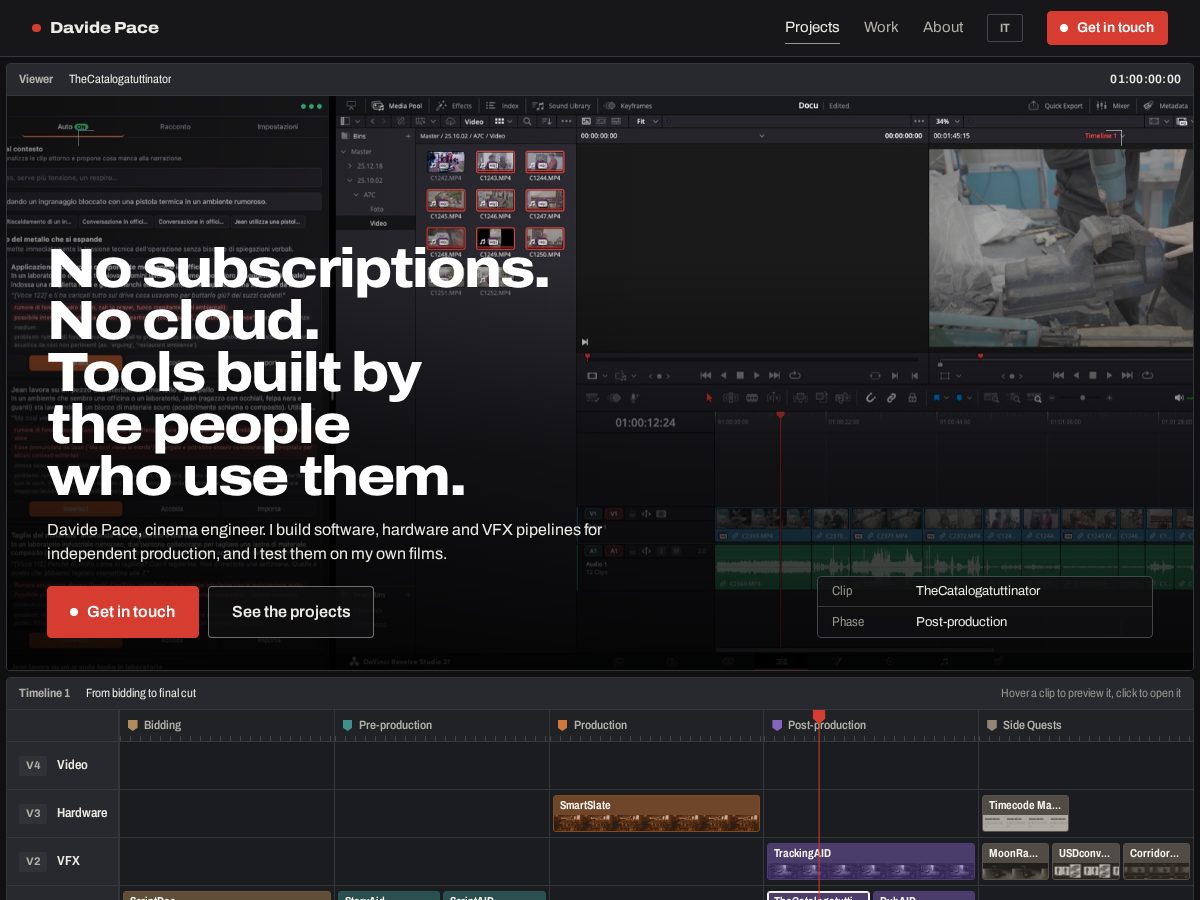The image size is (1200, 900).
Task: Open the TrackingAID clip on the VFX track
Action: 871,861
